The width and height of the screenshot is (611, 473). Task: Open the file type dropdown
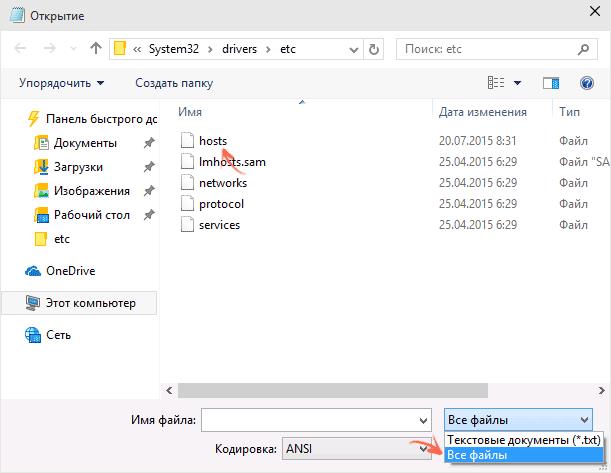518,419
